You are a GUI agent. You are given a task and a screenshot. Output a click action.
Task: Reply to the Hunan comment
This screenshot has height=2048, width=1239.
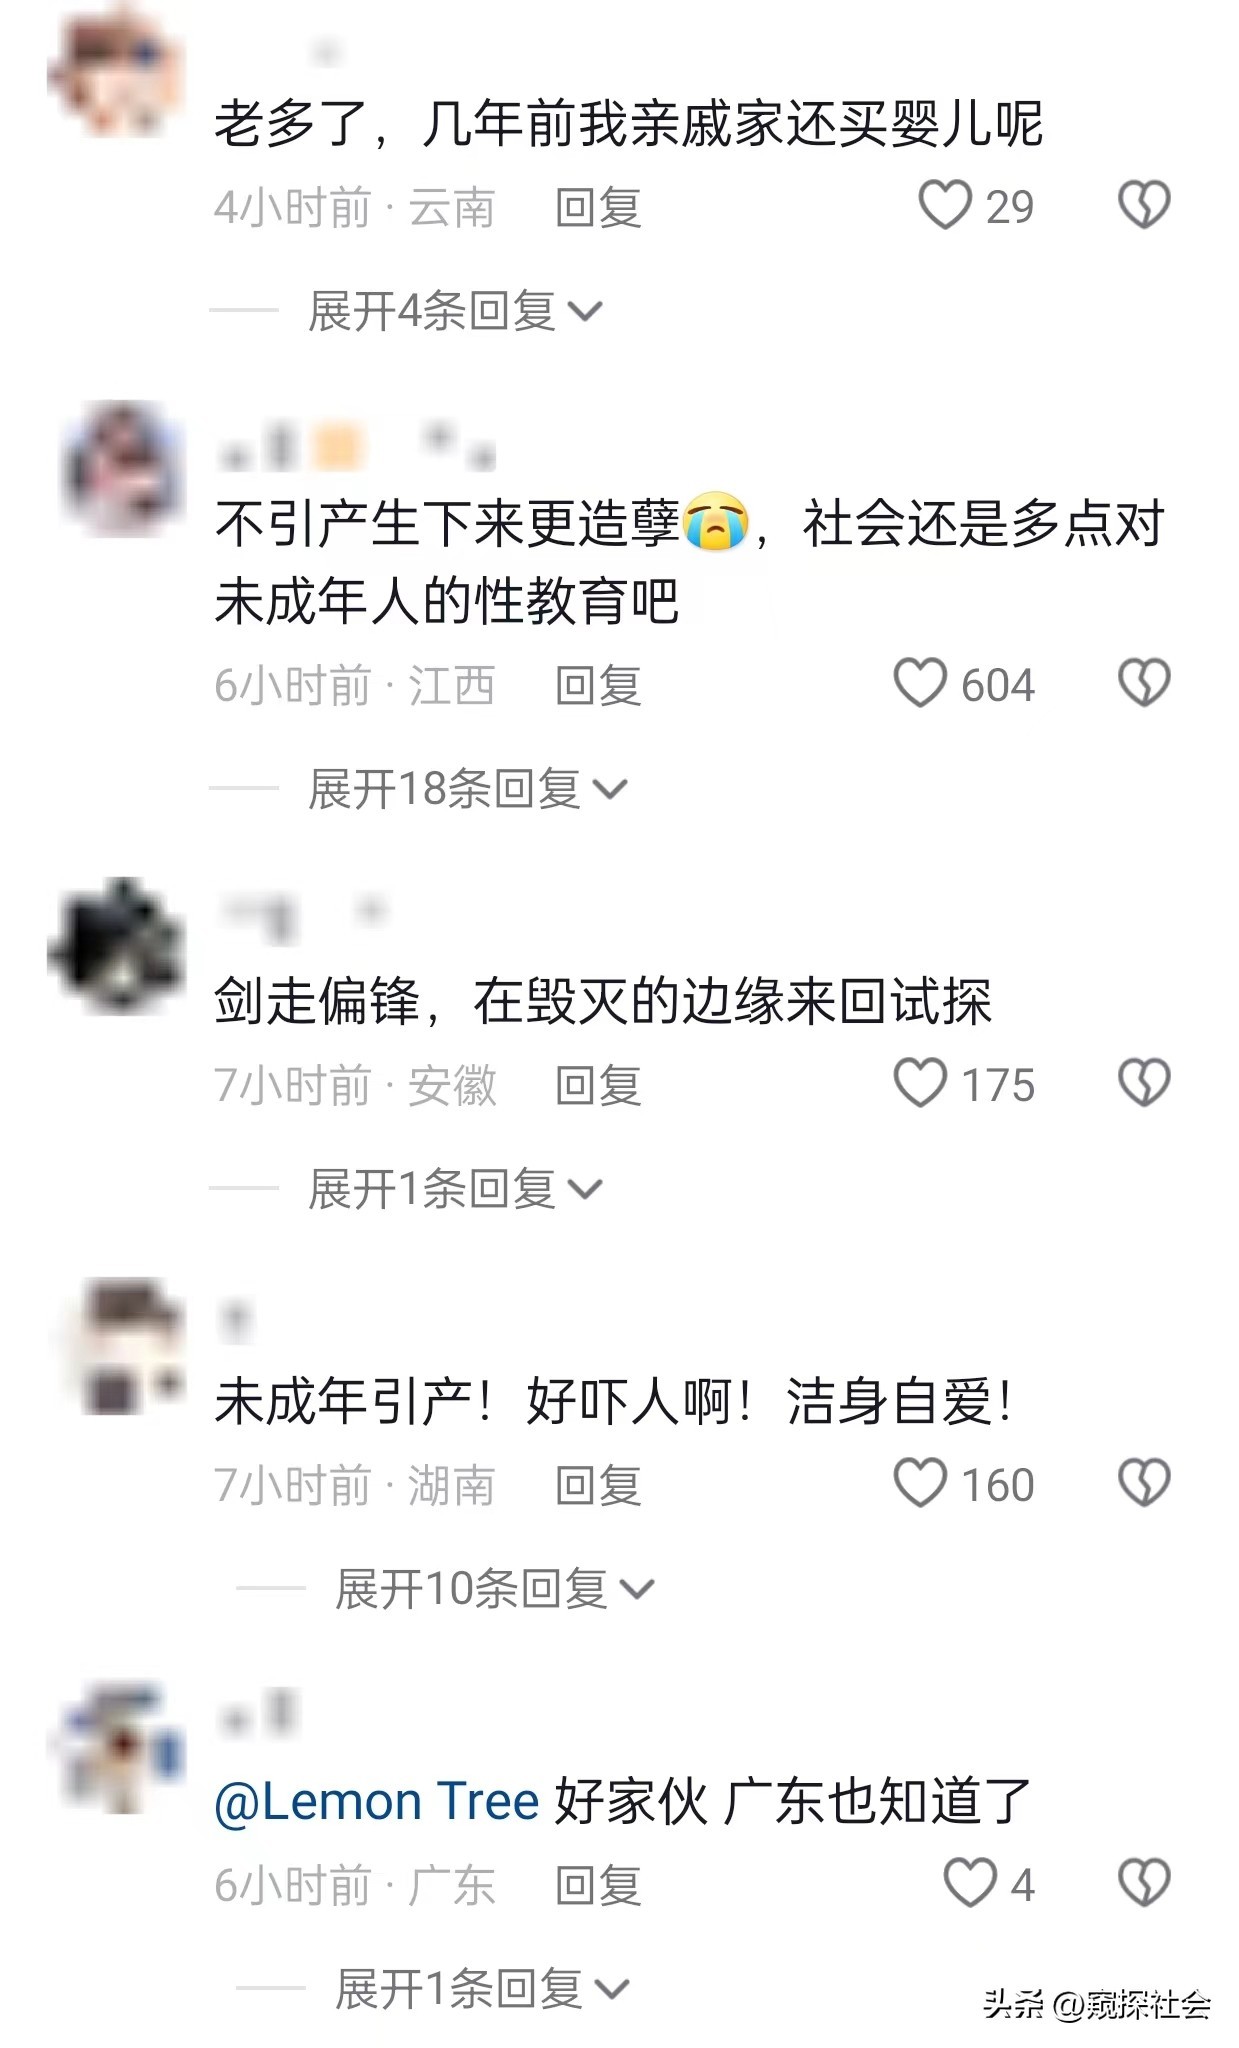[x=598, y=1486]
